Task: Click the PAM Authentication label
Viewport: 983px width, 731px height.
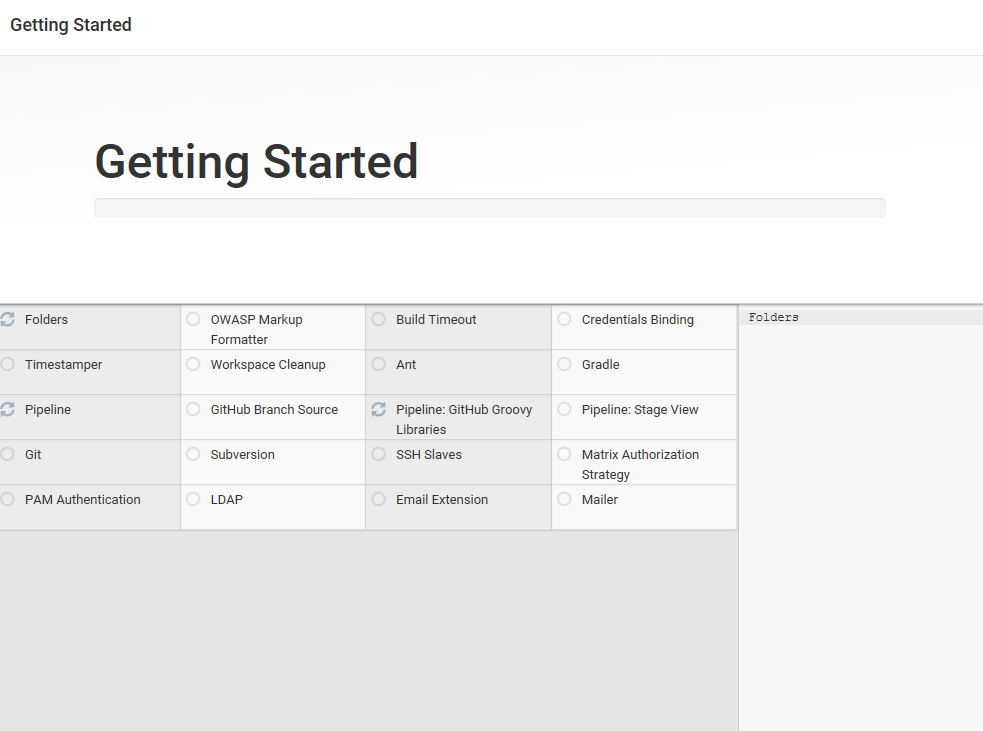Action: tap(83, 500)
